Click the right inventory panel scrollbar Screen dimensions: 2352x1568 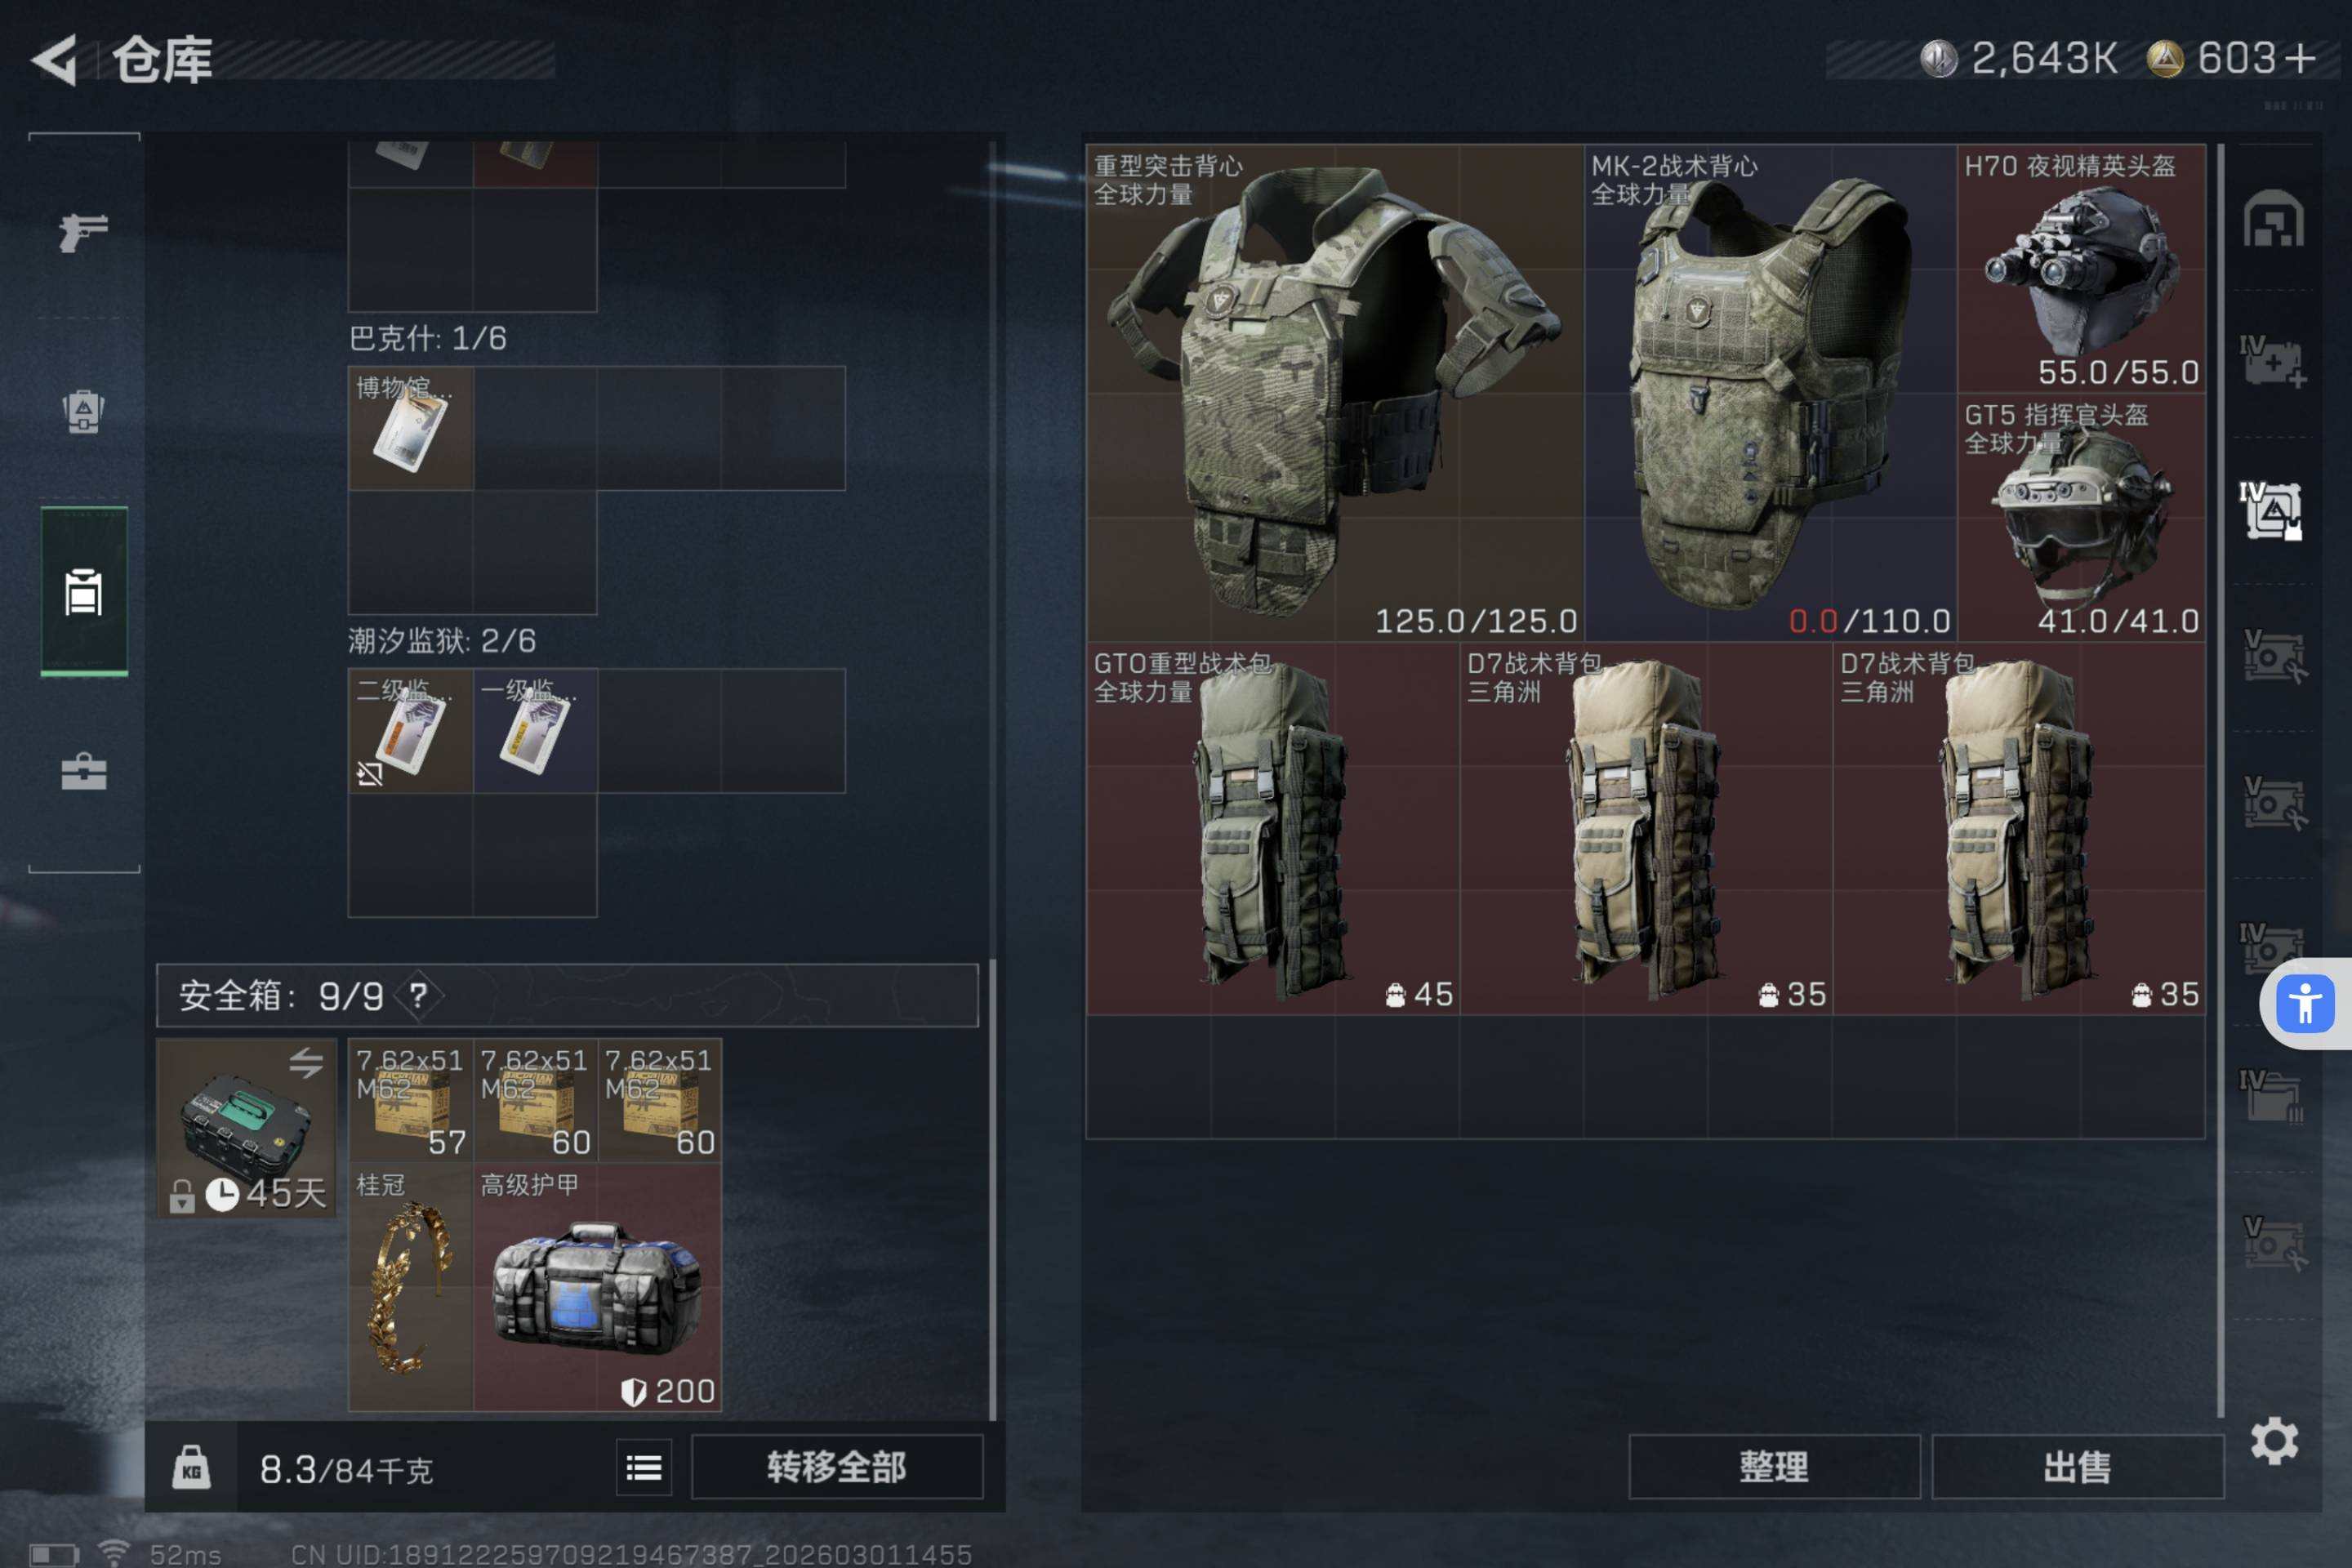pyautogui.click(x=2221, y=780)
